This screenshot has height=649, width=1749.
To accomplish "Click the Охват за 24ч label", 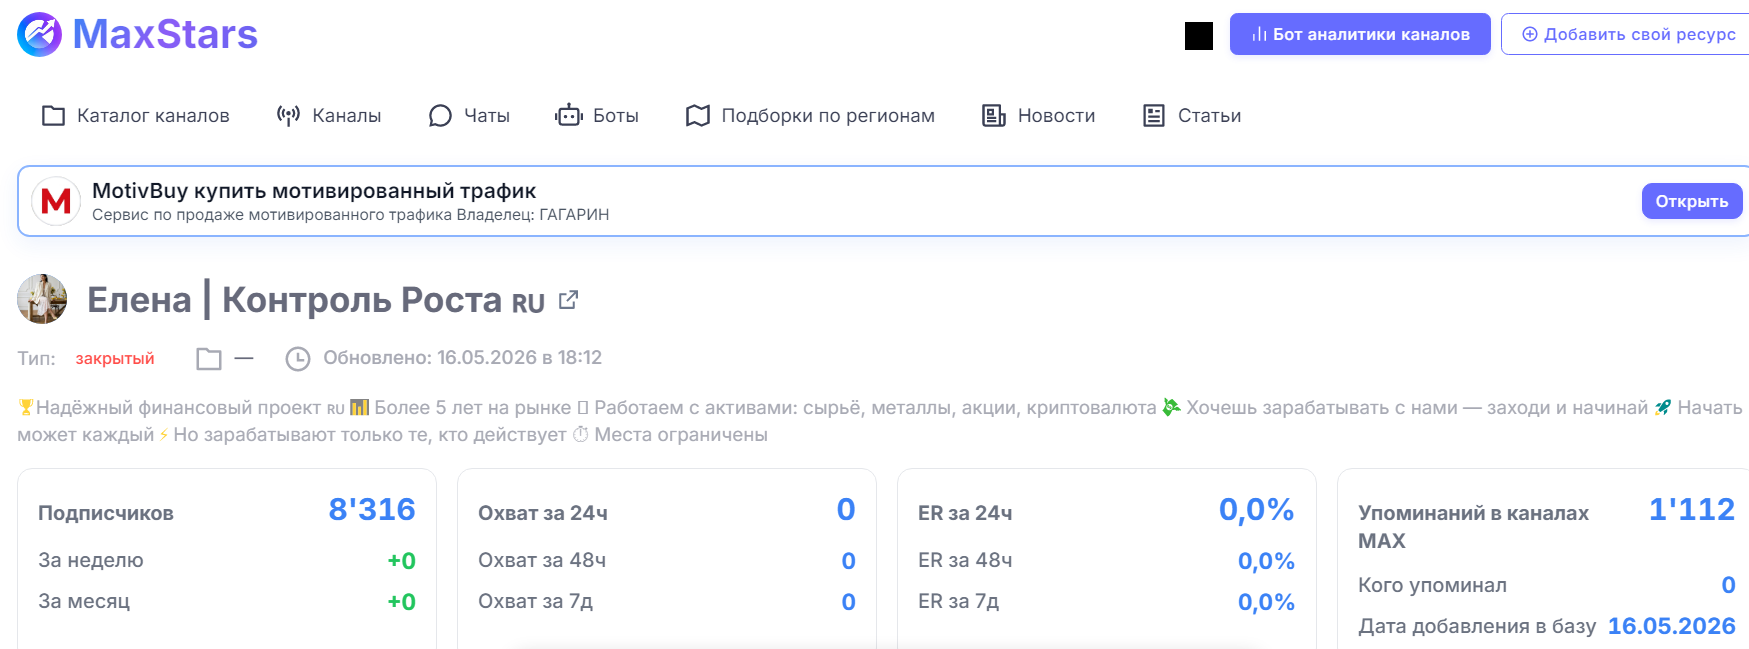I will [x=543, y=513].
